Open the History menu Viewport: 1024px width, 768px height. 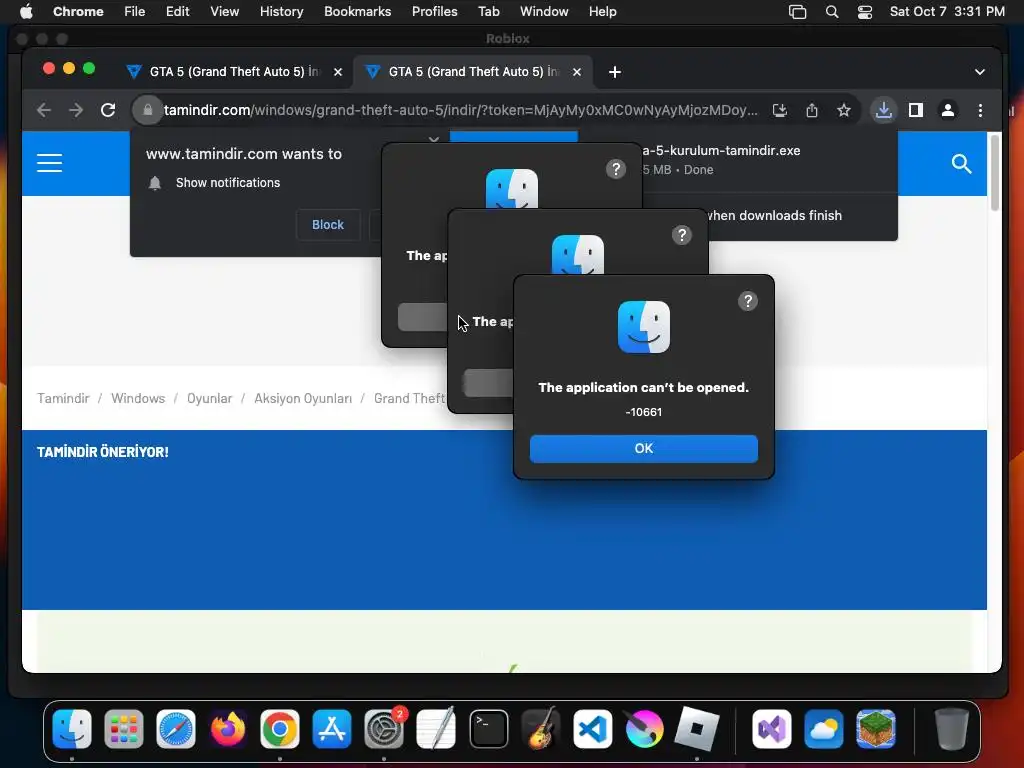pos(281,11)
